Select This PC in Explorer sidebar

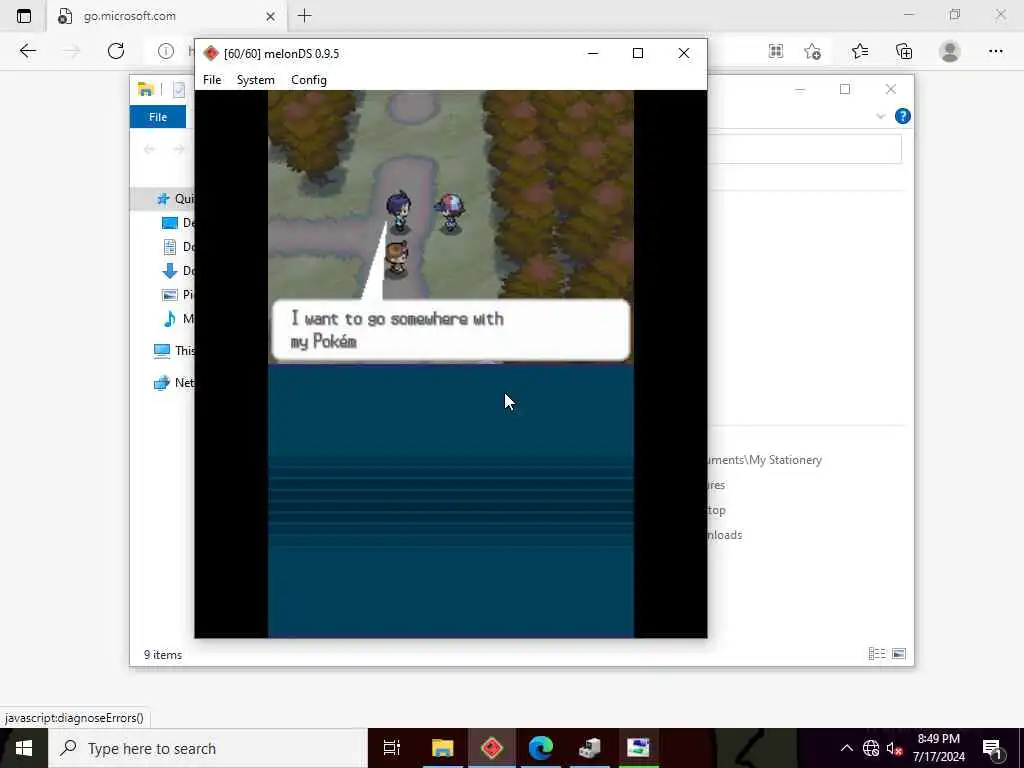pyautogui.click(x=174, y=351)
